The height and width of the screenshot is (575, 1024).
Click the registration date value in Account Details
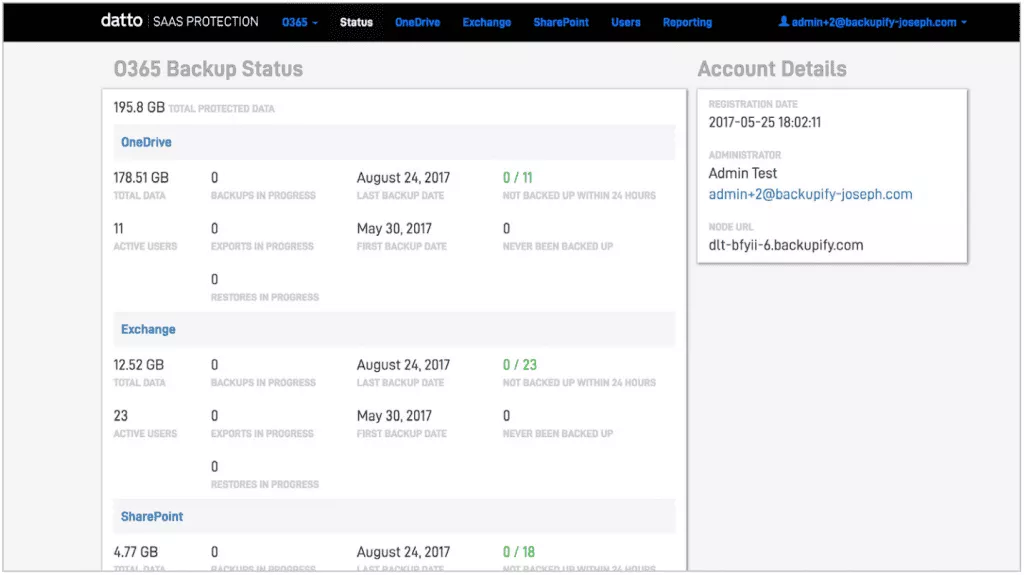click(x=765, y=123)
